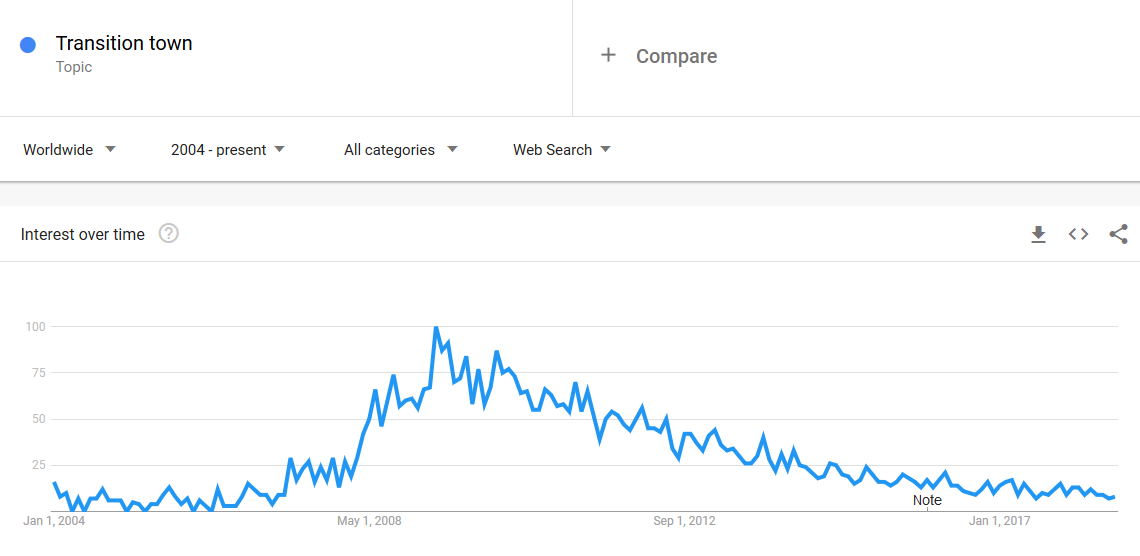Click the arrow next to Web Search

coord(606,149)
